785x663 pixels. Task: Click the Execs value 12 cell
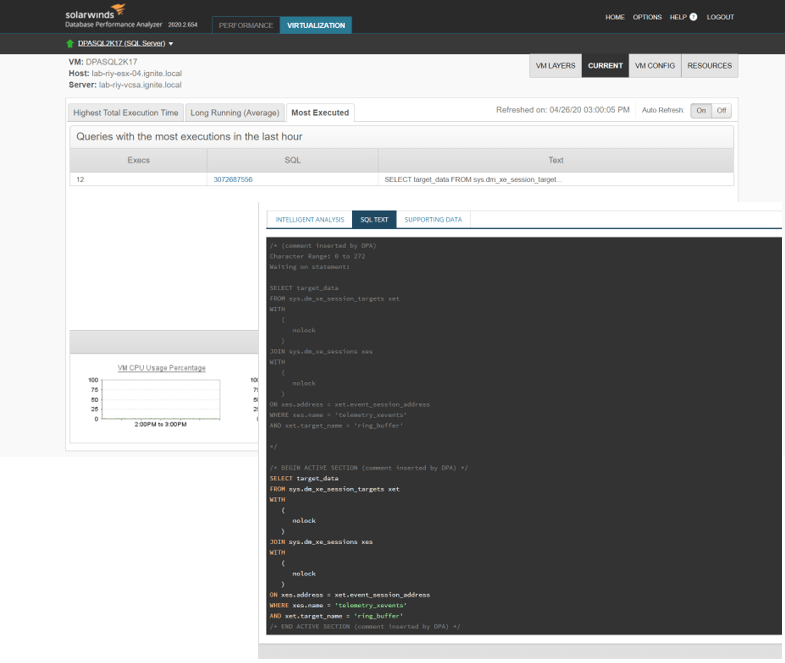pyautogui.click(x=138, y=179)
